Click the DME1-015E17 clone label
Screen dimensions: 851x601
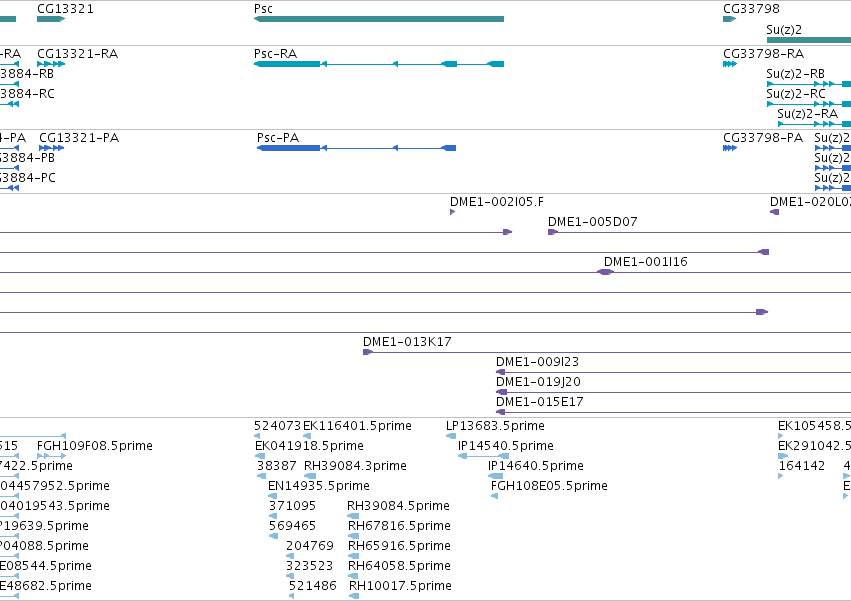pos(539,402)
